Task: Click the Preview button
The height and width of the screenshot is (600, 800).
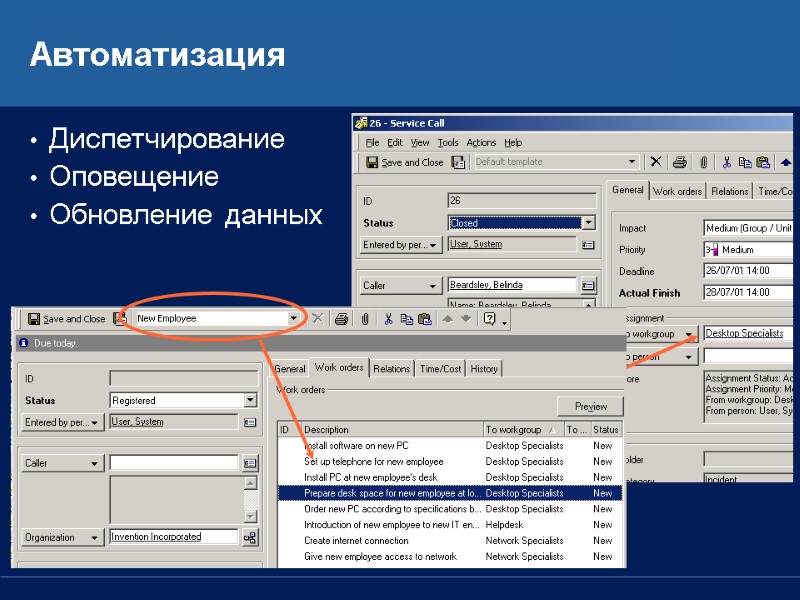Action: pos(590,407)
